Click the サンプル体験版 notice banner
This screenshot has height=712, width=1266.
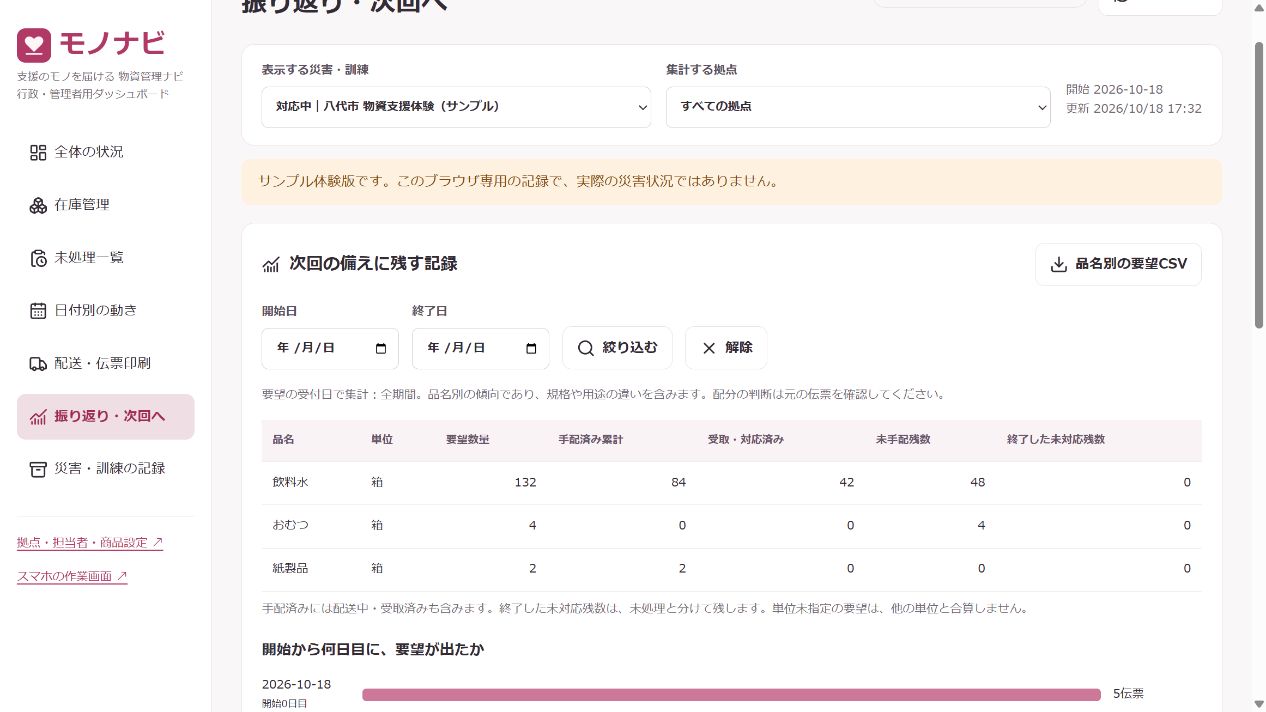point(732,182)
